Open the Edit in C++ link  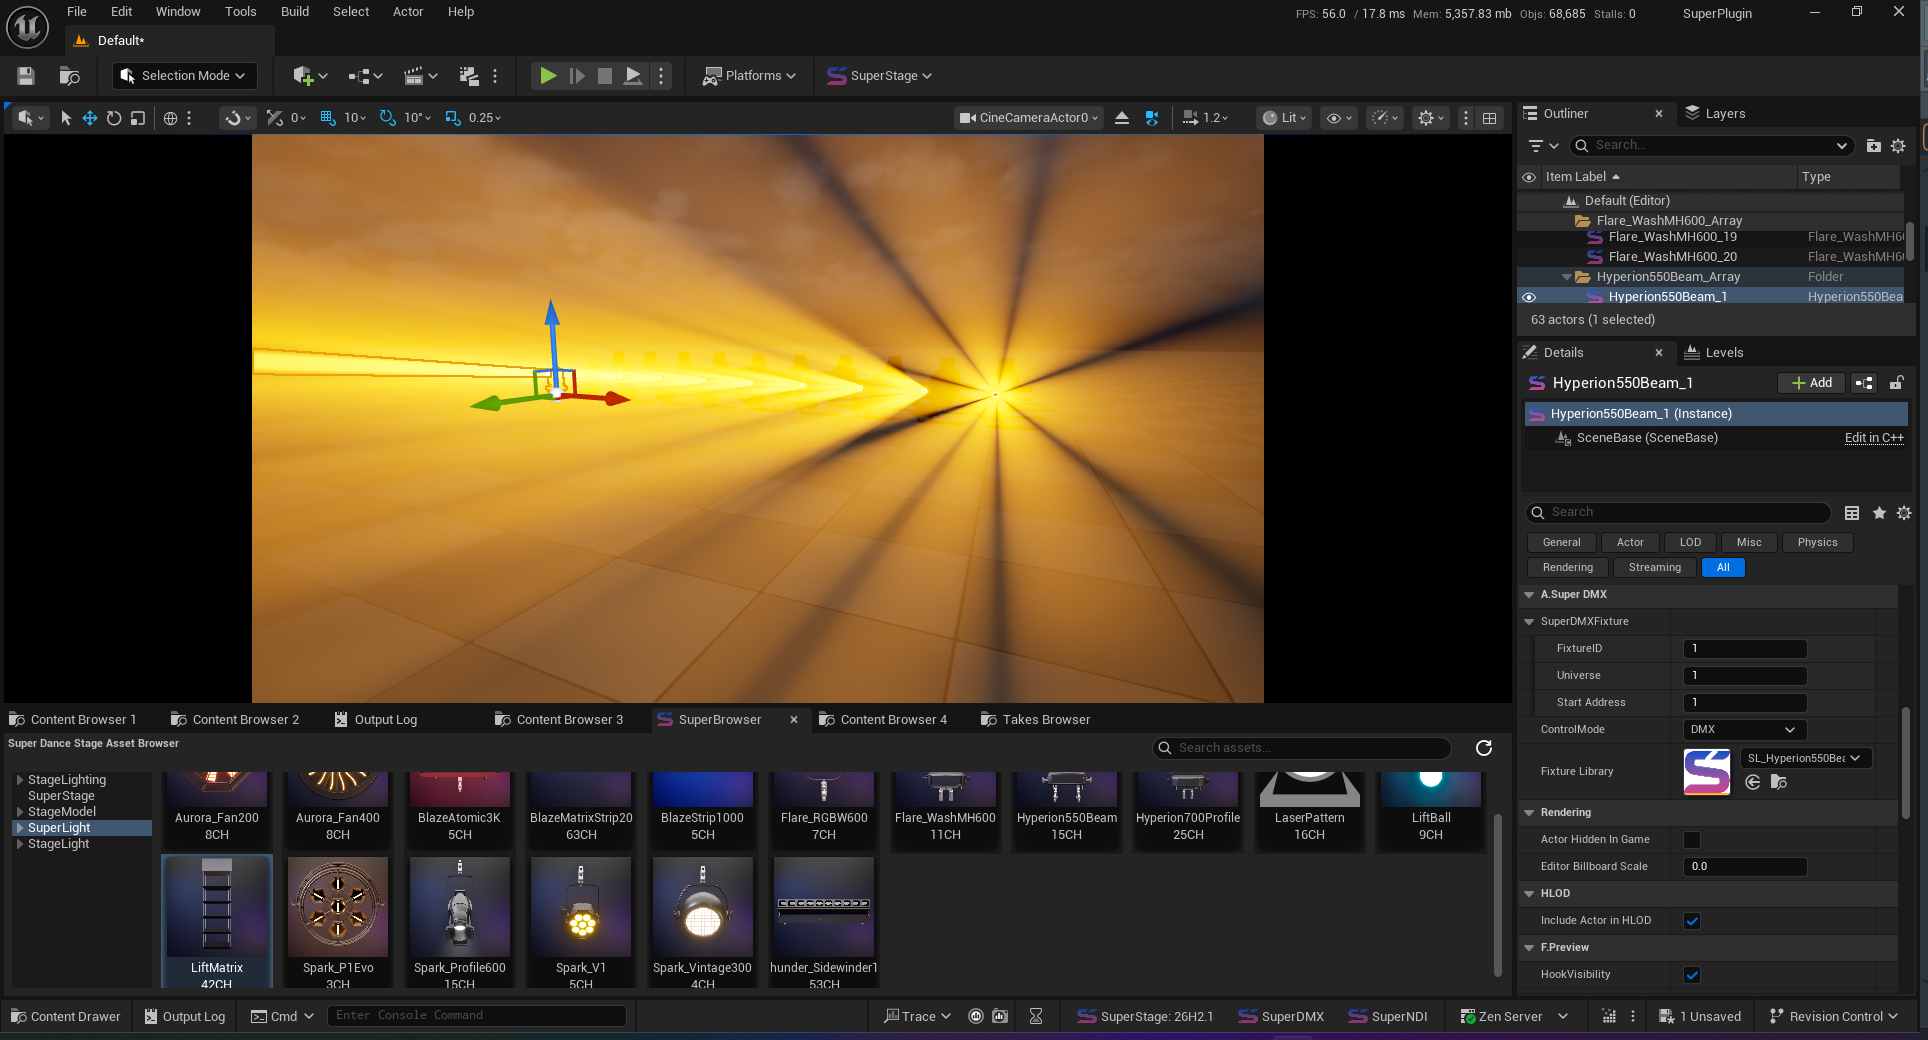coord(1874,438)
